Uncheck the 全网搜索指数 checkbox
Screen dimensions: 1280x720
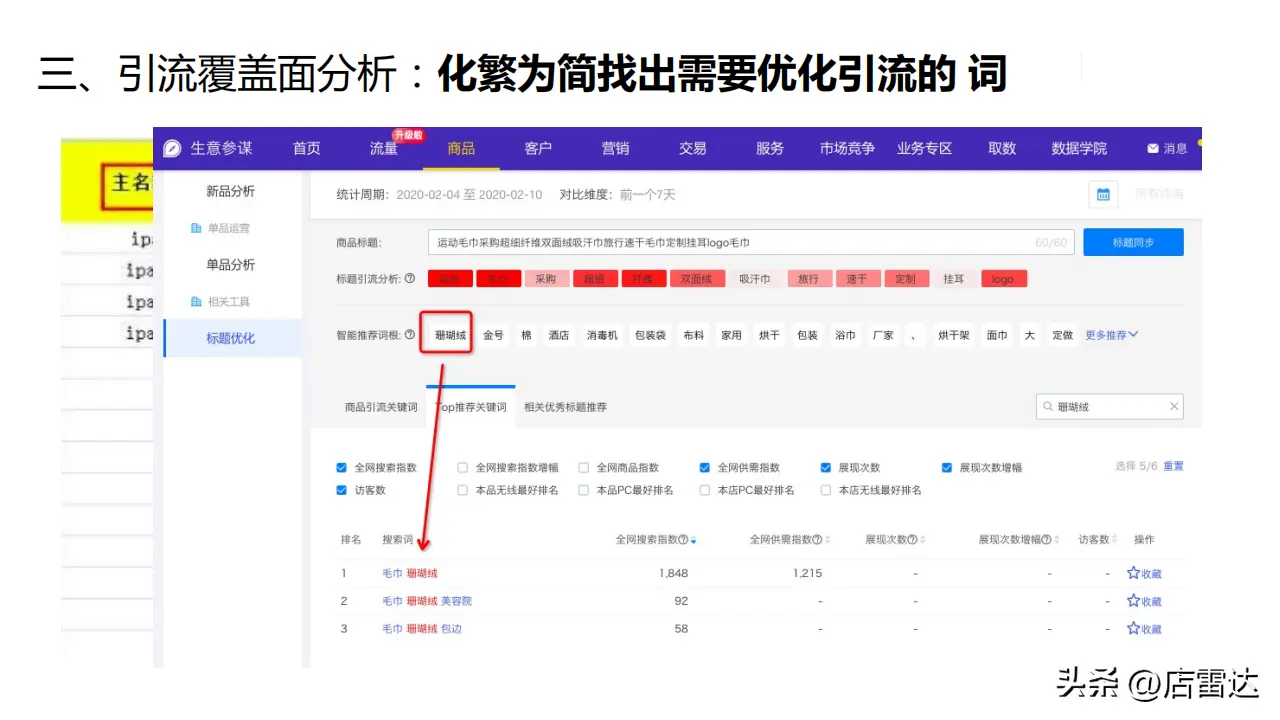[342, 467]
